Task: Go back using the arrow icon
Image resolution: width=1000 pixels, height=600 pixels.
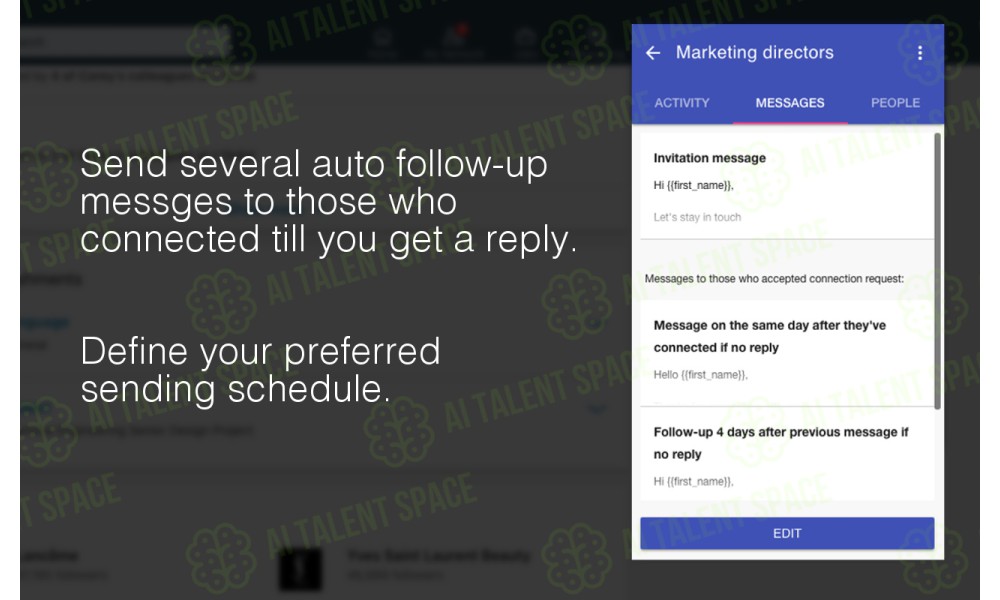Action: tap(652, 53)
